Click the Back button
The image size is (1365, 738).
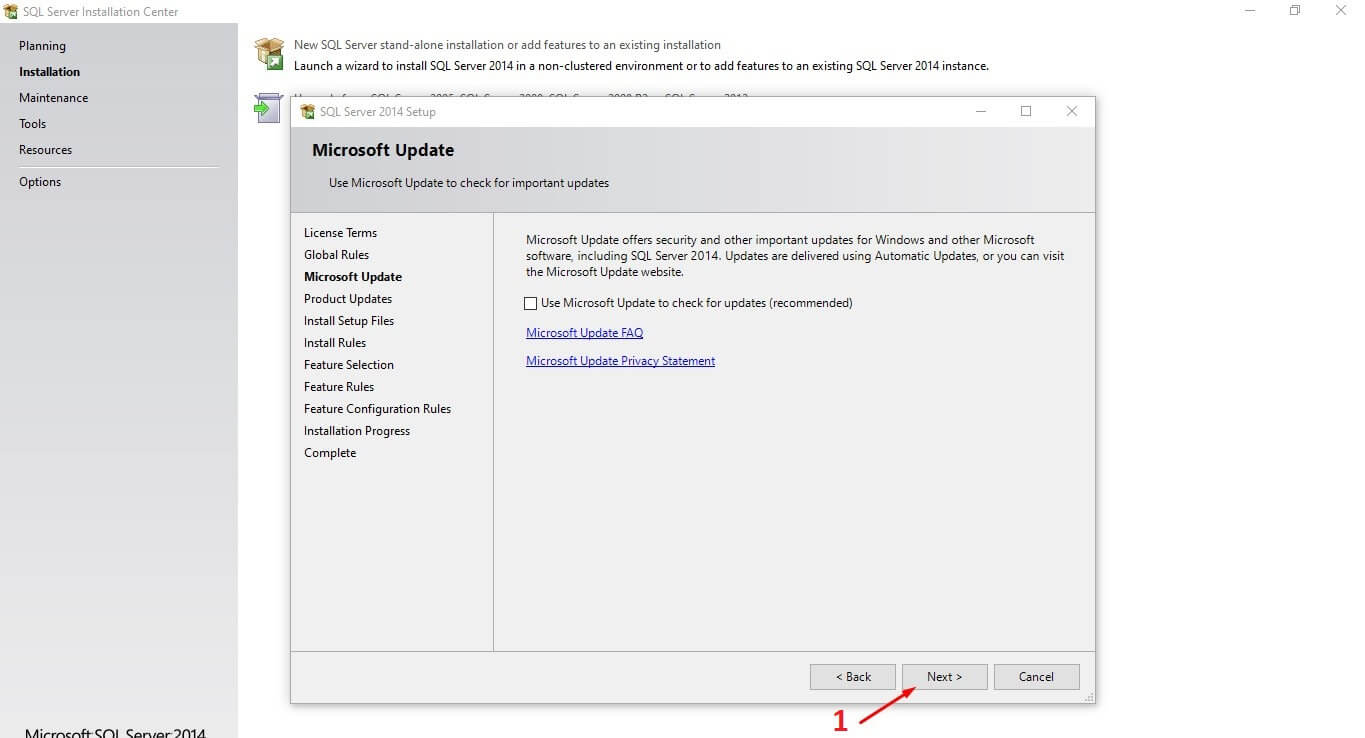[853, 677]
